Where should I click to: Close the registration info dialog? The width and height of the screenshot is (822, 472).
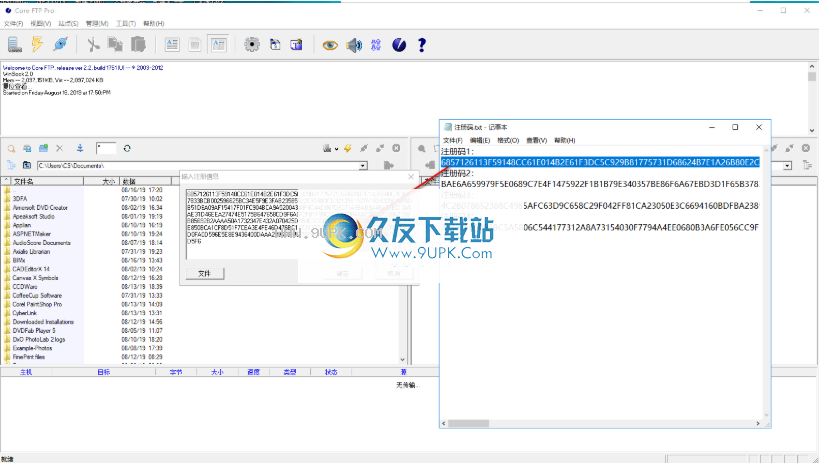411,177
